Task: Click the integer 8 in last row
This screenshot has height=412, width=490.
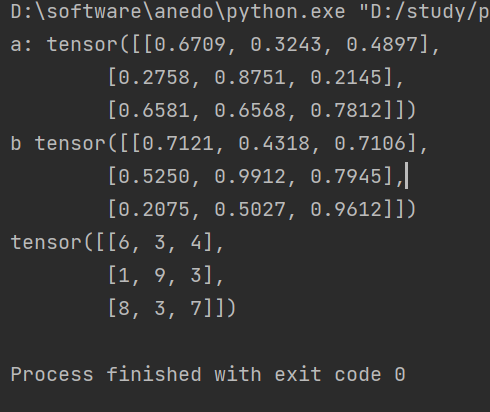Action: click(124, 308)
